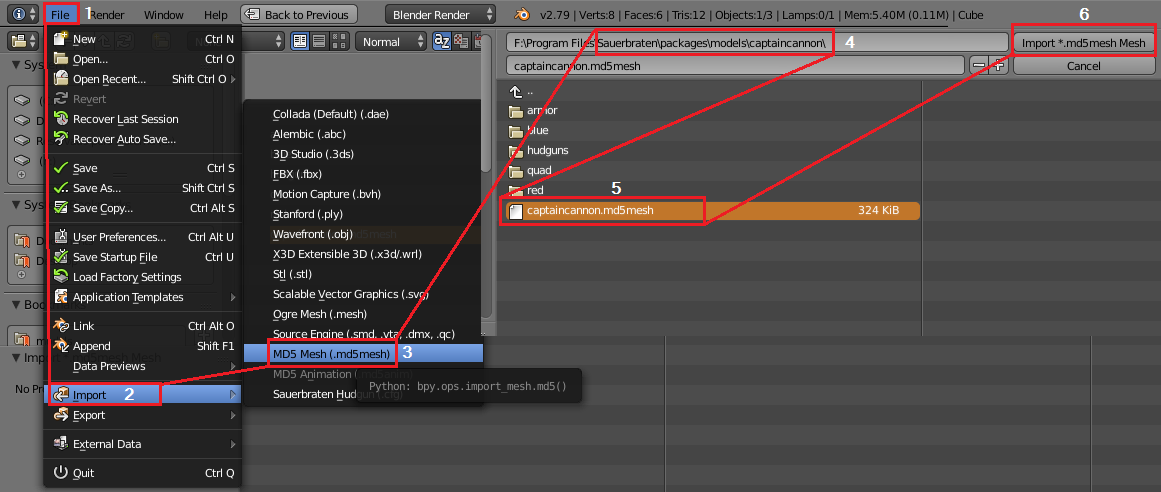Click the Cancel button

coord(1083,66)
